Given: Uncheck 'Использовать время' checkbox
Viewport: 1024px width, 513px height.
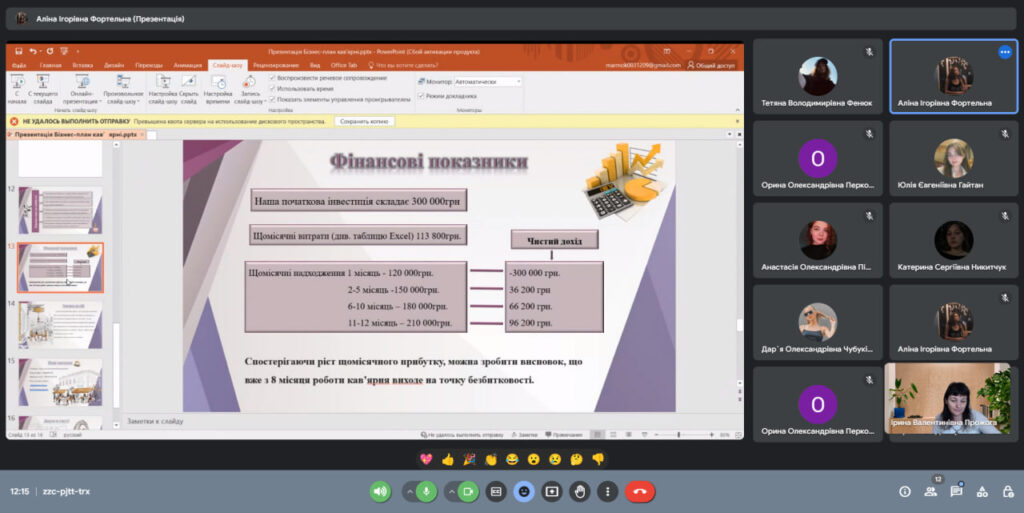Looking at the screenshot, I should click(273, 88).
